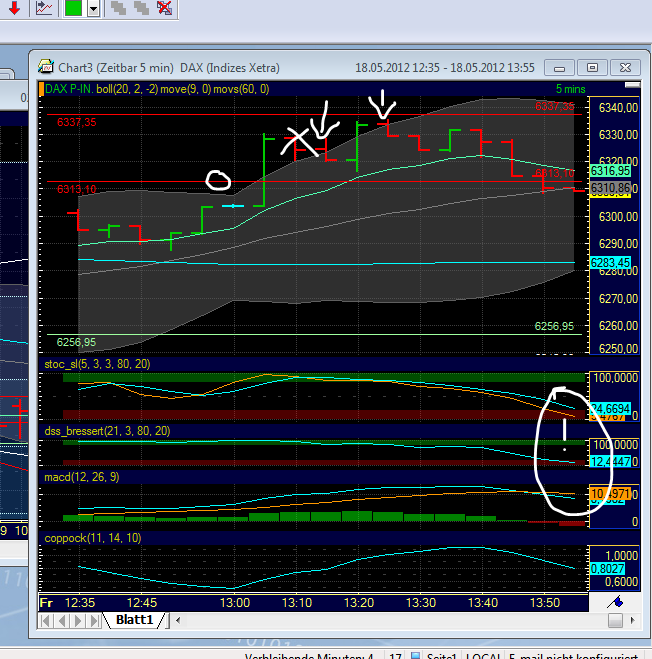The image size is (652, 659).
Task: Click the 13:30 time axis label
Action: (x=421, y=603)
